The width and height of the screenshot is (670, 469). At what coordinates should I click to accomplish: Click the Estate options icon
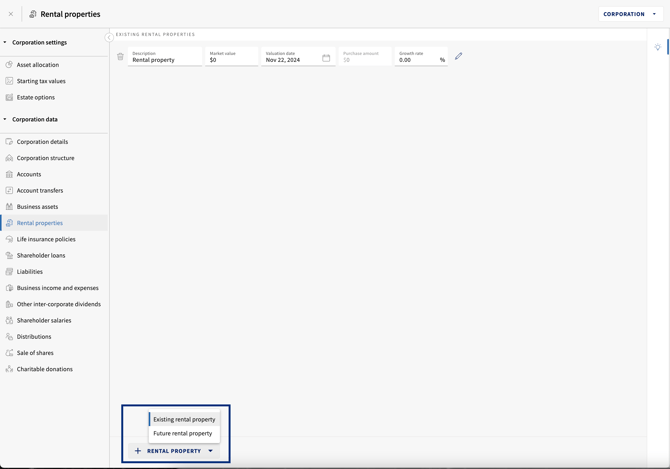(x=9, y=97)
